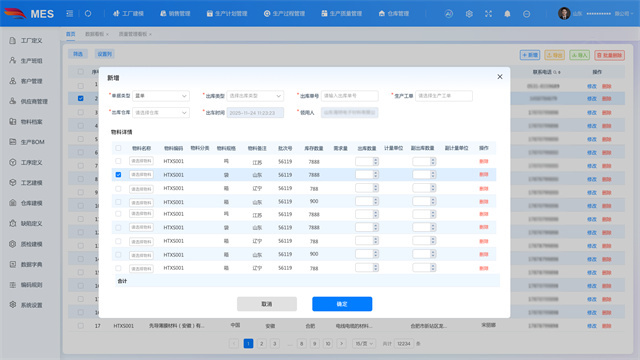640x360 pixels.
Task: Click the MES logo
Action: (29, 13)
